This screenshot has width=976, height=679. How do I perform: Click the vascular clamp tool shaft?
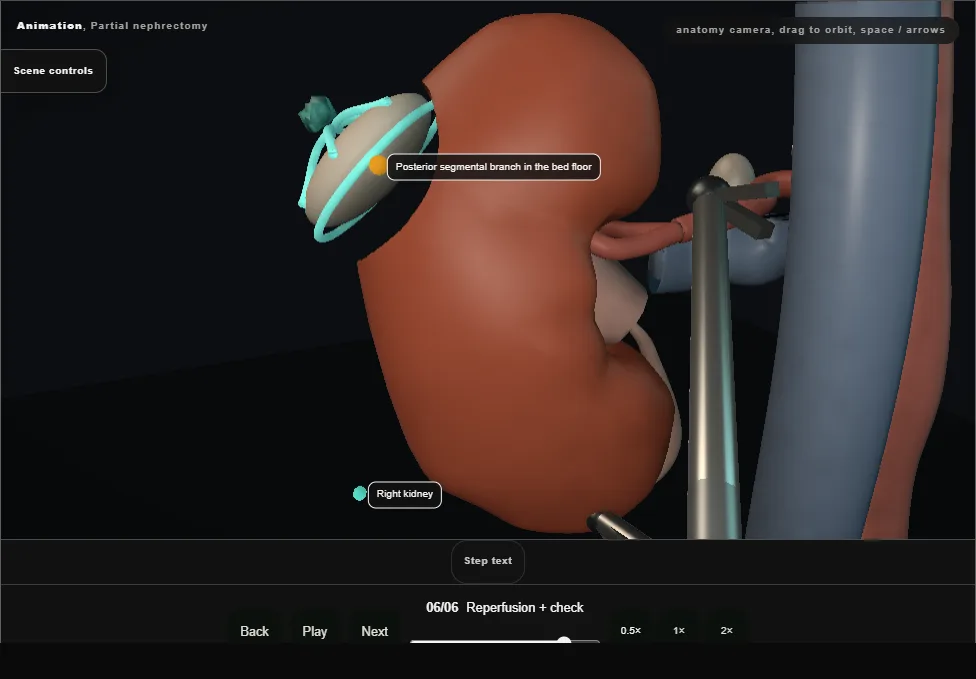[x=713, y=367]
